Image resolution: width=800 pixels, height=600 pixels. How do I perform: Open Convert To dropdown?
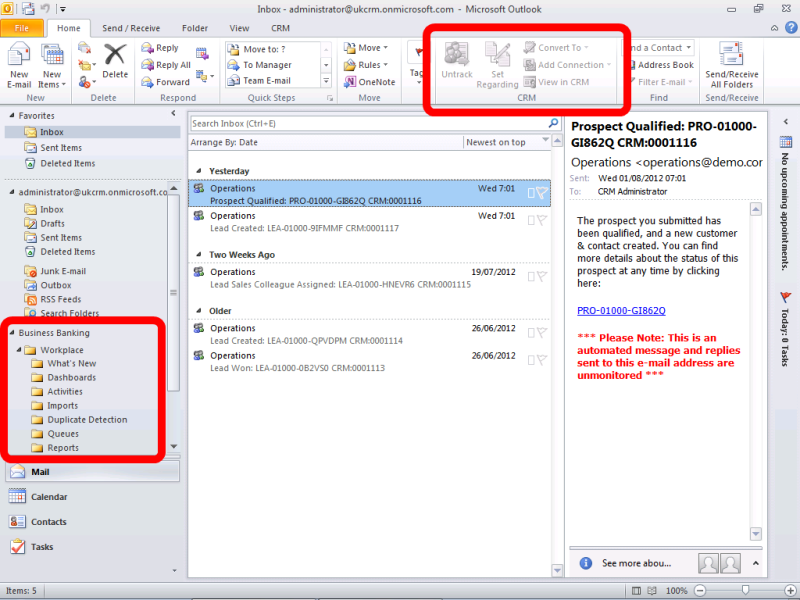556,47
